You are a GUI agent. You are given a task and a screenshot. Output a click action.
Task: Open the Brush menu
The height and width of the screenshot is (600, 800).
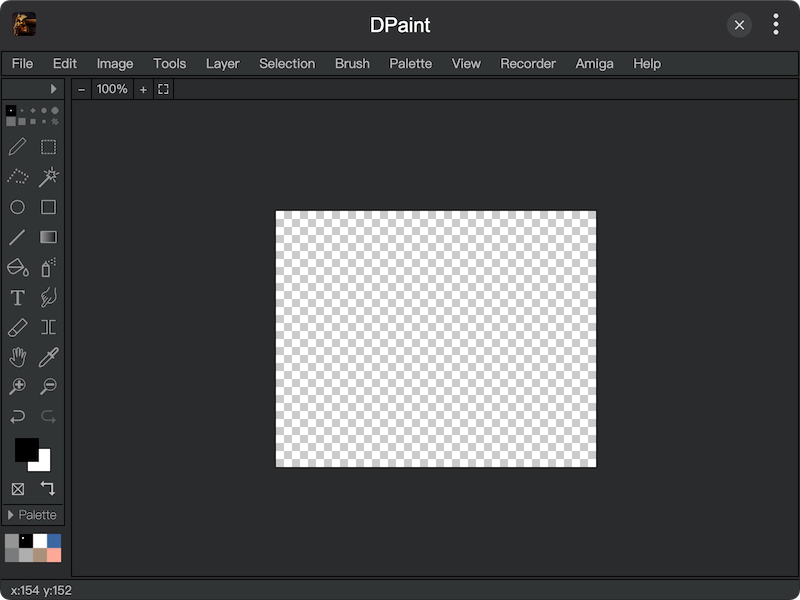(x=352, y=64)
